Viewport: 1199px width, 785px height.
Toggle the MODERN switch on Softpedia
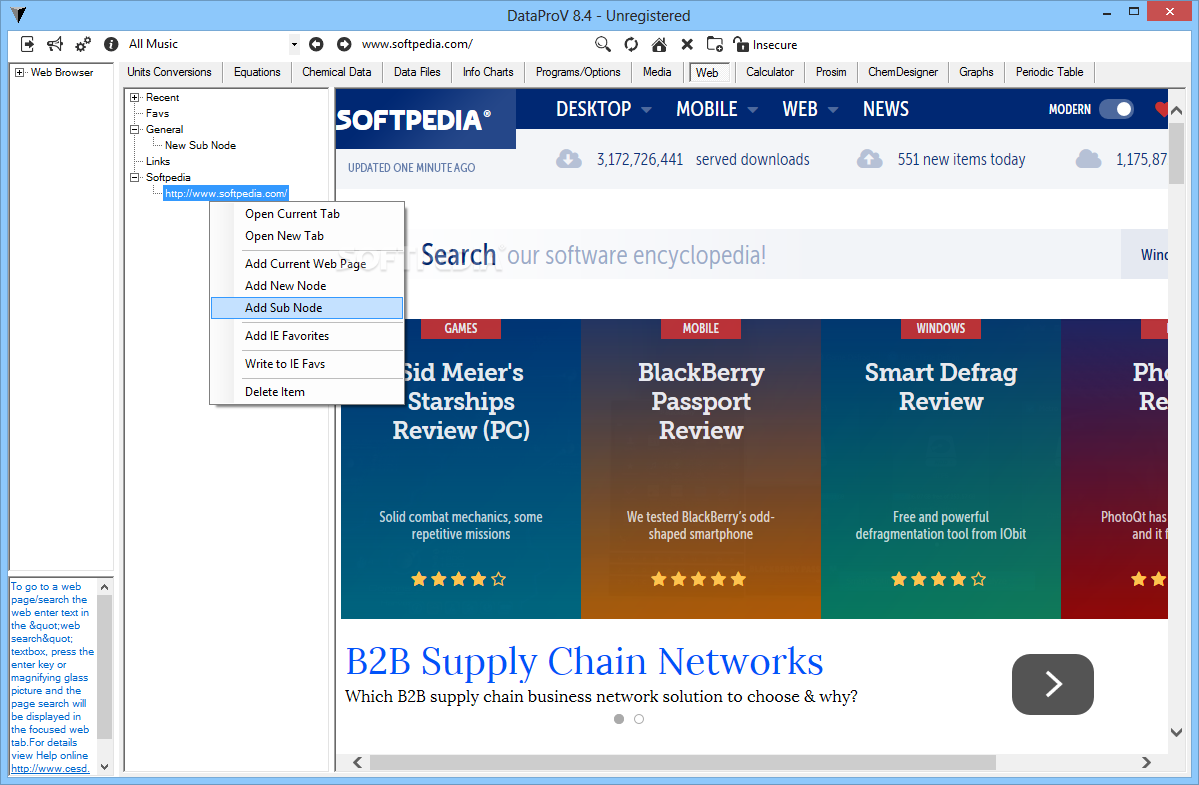point(1116,109)
